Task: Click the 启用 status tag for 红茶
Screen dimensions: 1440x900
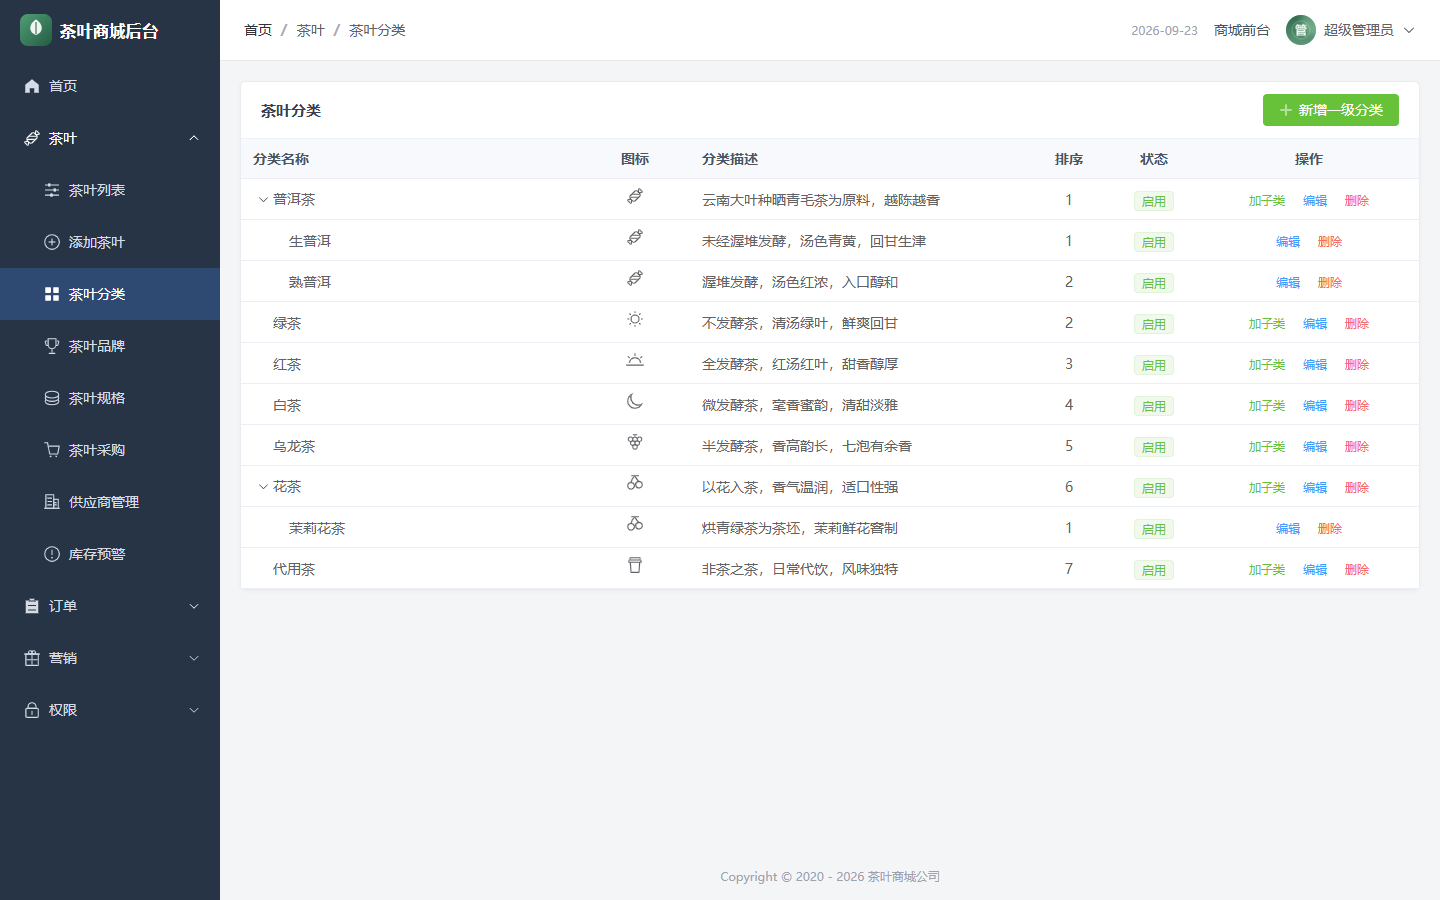Action: pos(1154,365)
